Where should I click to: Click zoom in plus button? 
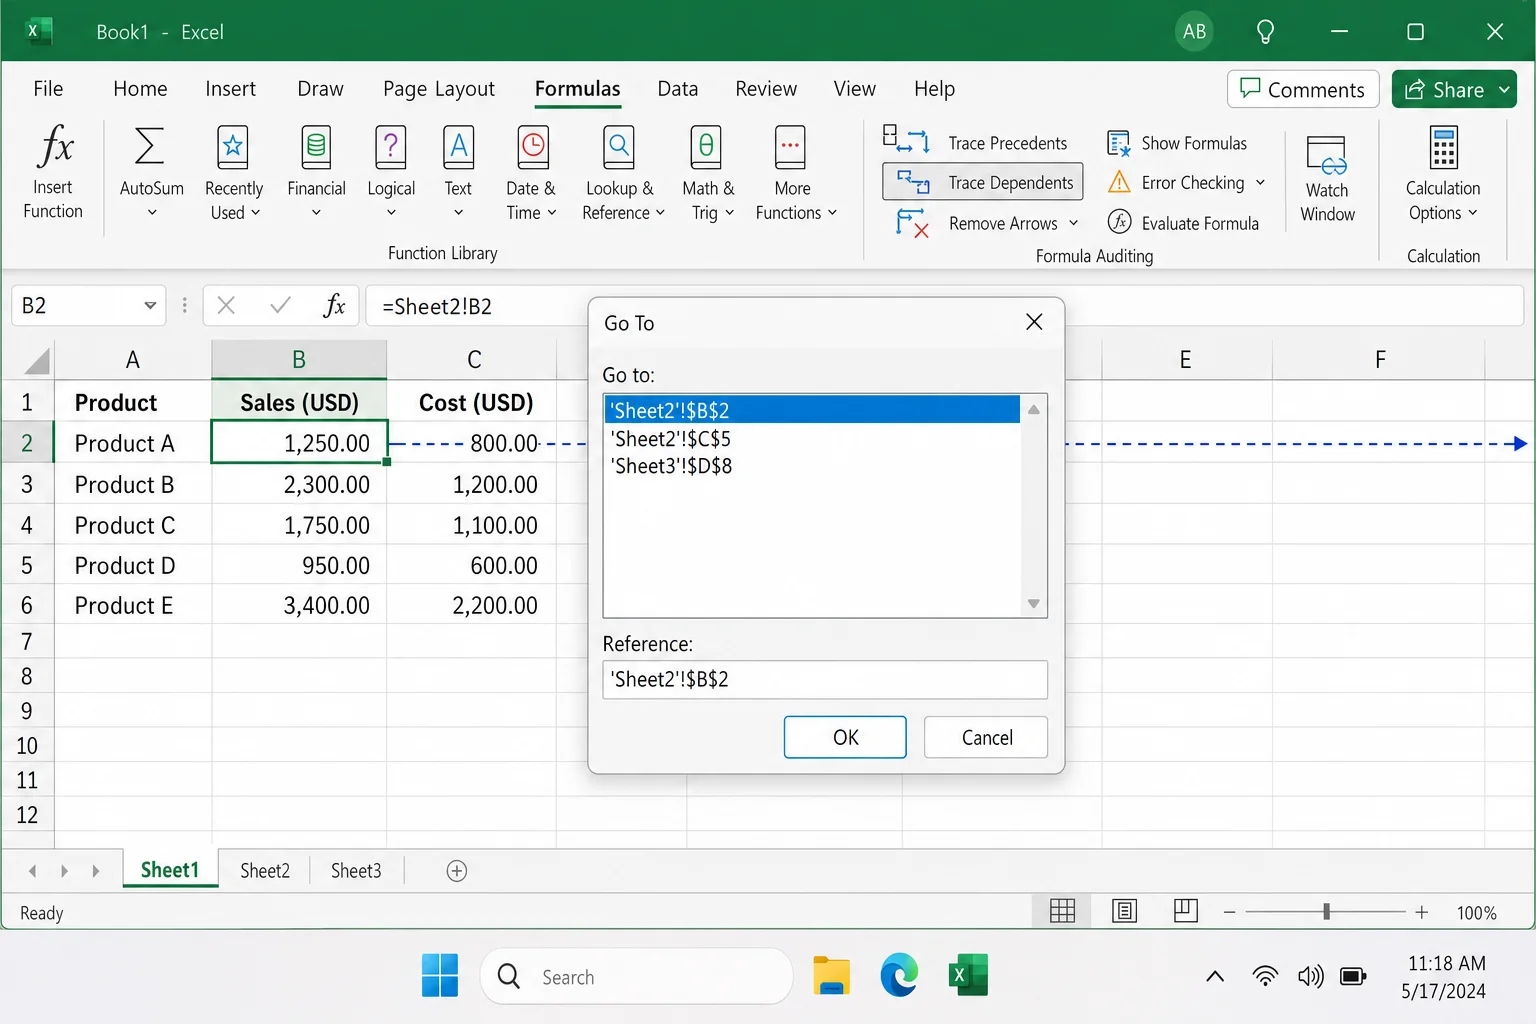1421,912
